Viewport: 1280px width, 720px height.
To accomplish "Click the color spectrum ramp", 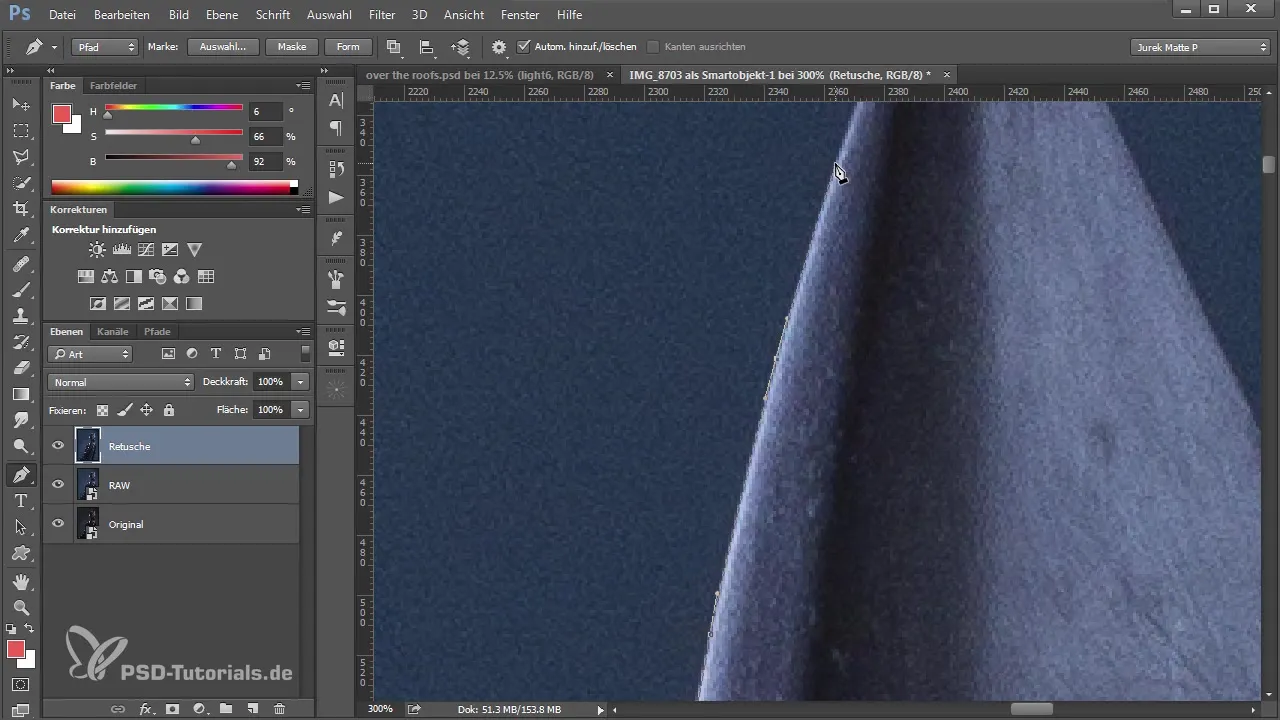I will [175, 187].
